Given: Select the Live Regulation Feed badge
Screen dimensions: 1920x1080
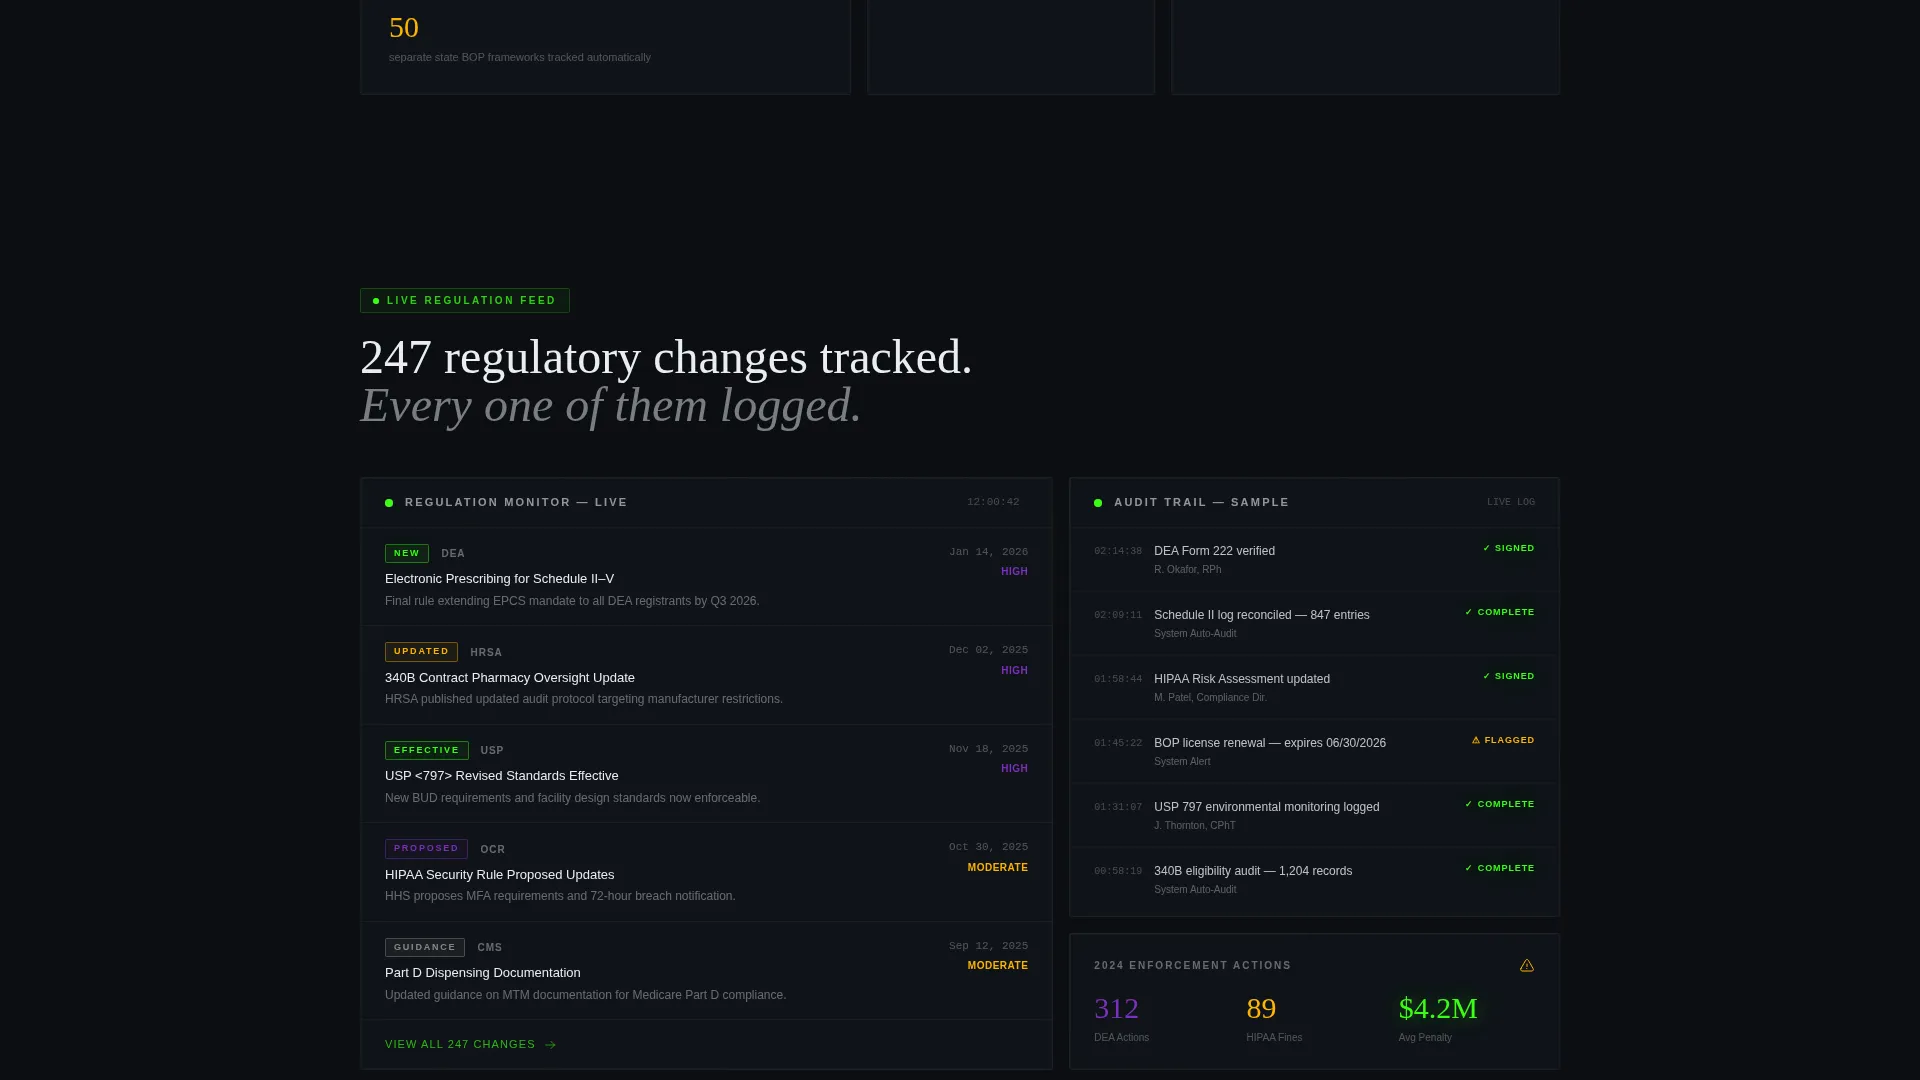Looking at the screenshot, I should tap(465, 301).
